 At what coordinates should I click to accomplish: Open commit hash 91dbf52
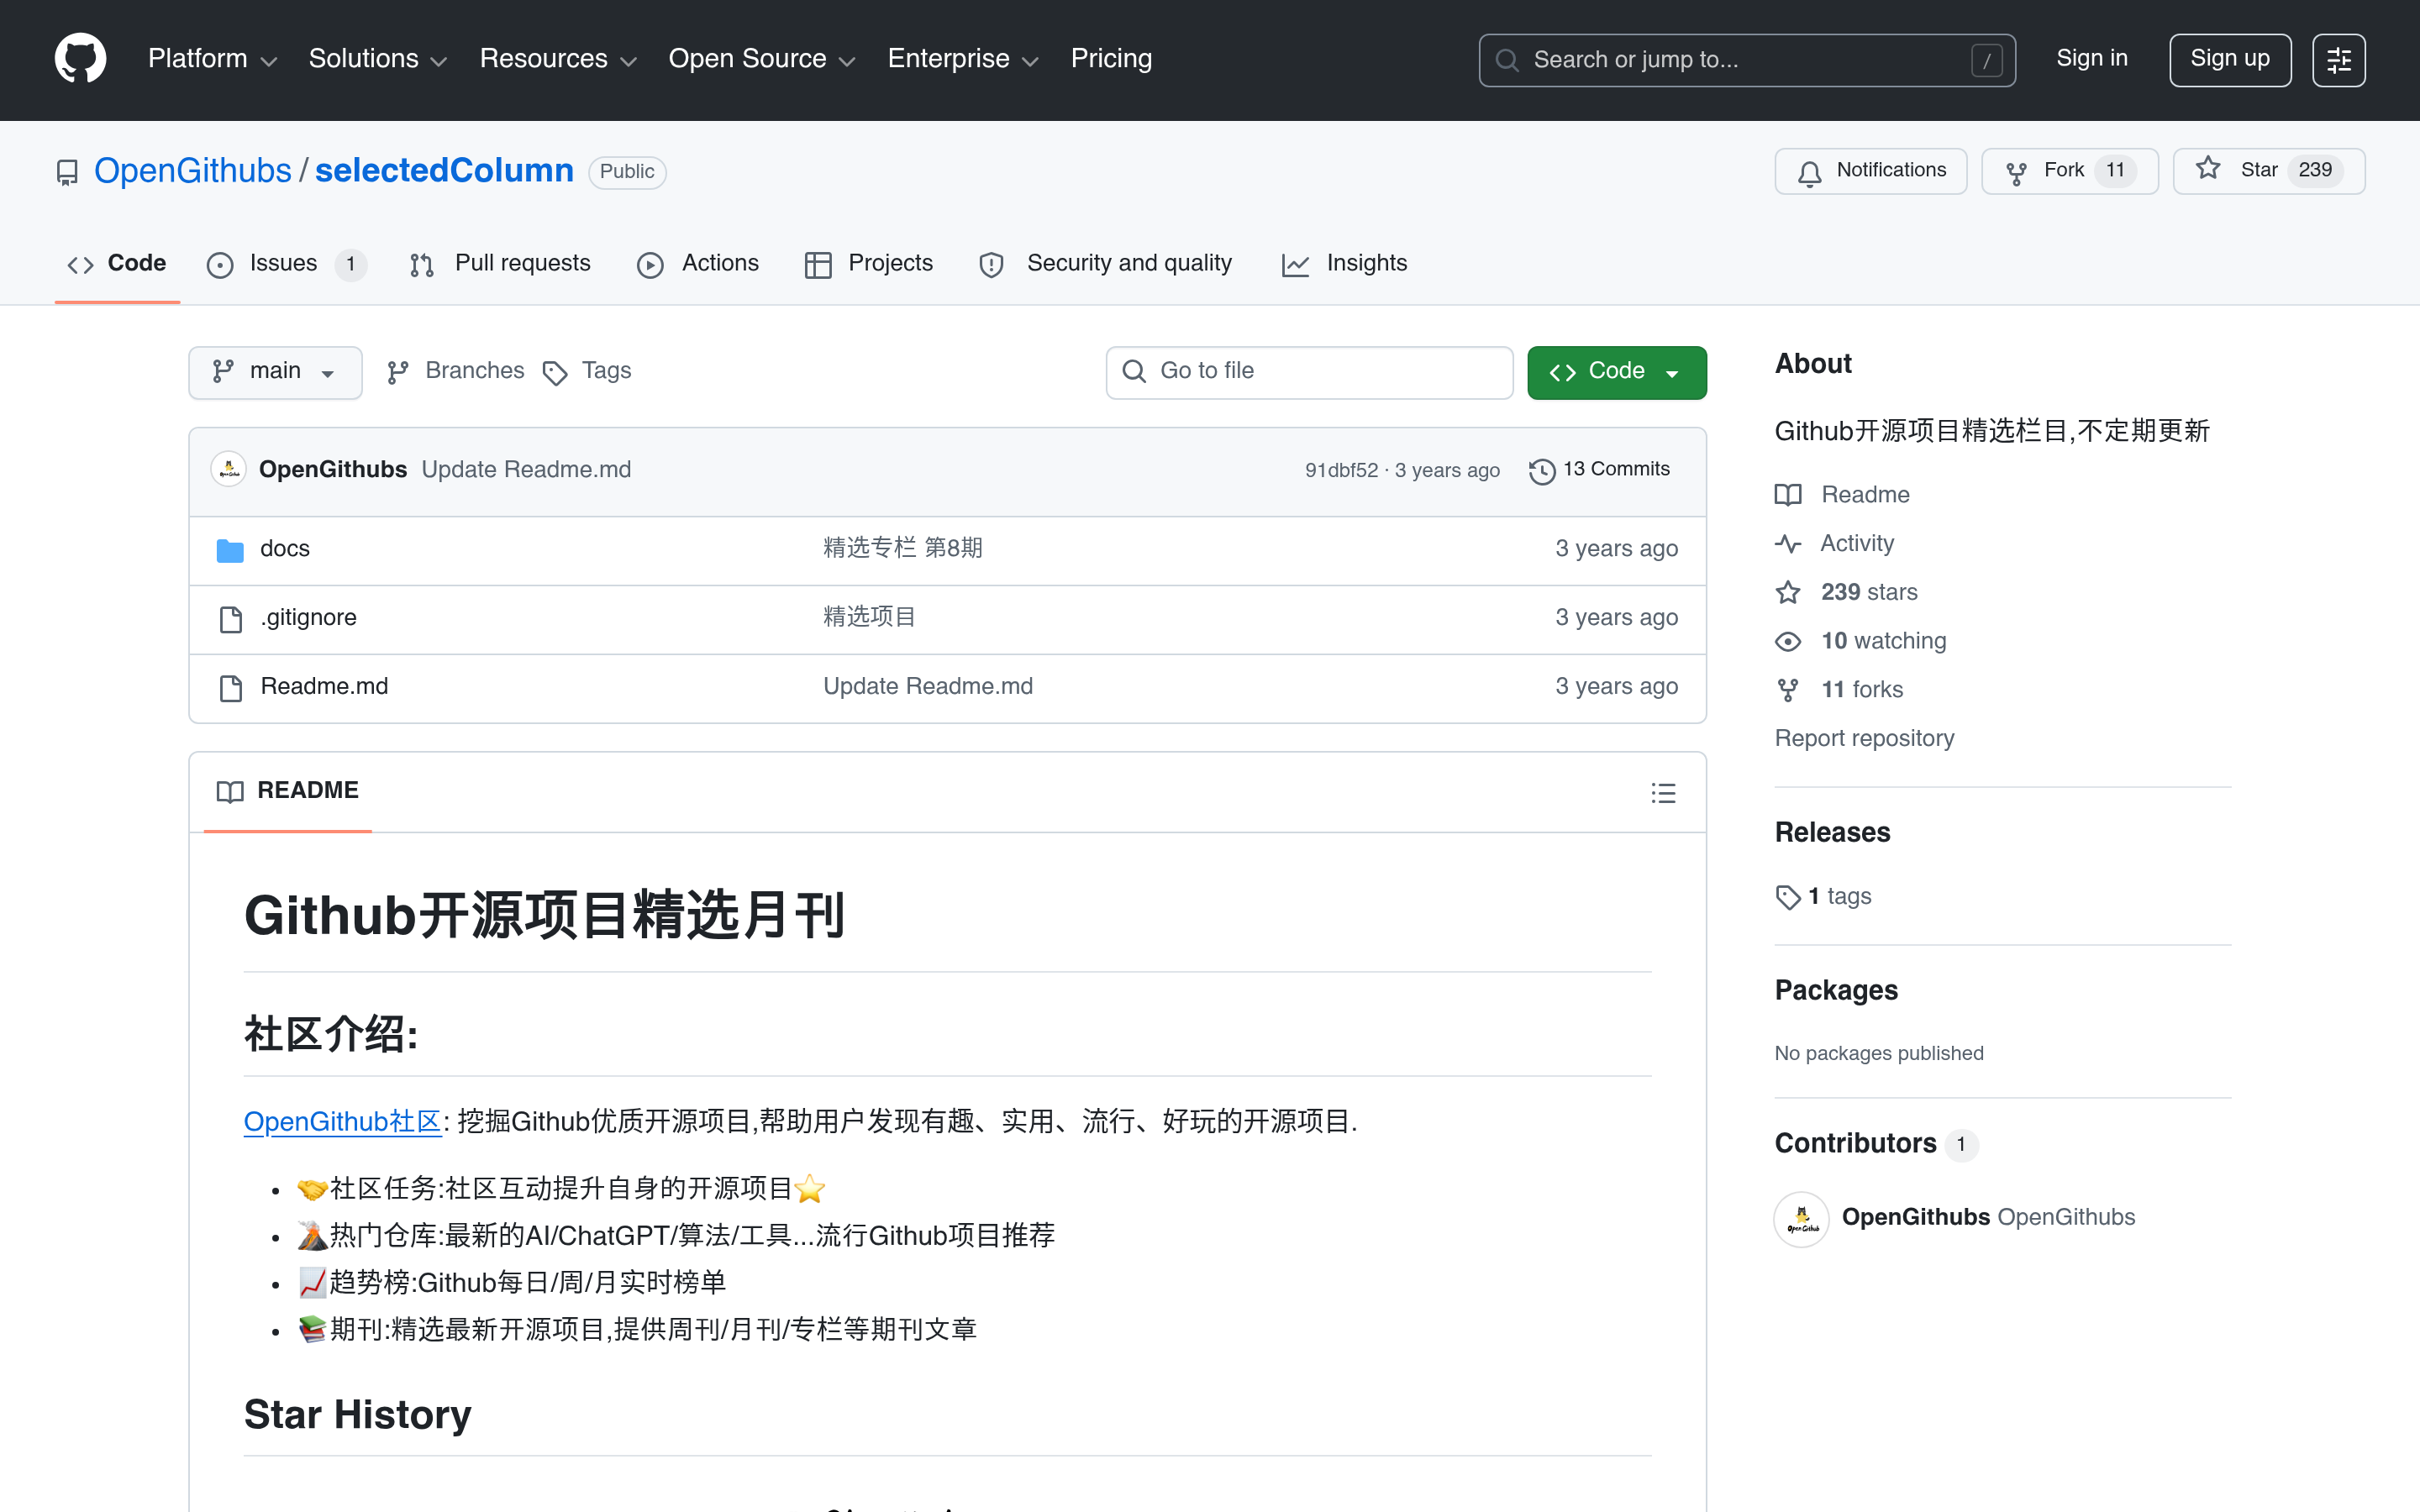point(1341,470)
